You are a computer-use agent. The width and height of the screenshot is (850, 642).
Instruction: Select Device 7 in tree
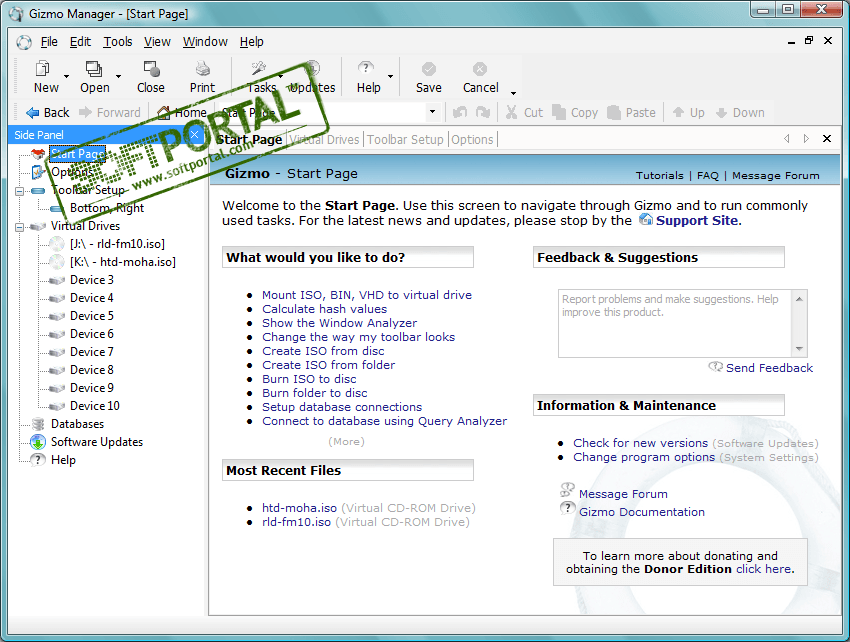click(x=92, y=352)
